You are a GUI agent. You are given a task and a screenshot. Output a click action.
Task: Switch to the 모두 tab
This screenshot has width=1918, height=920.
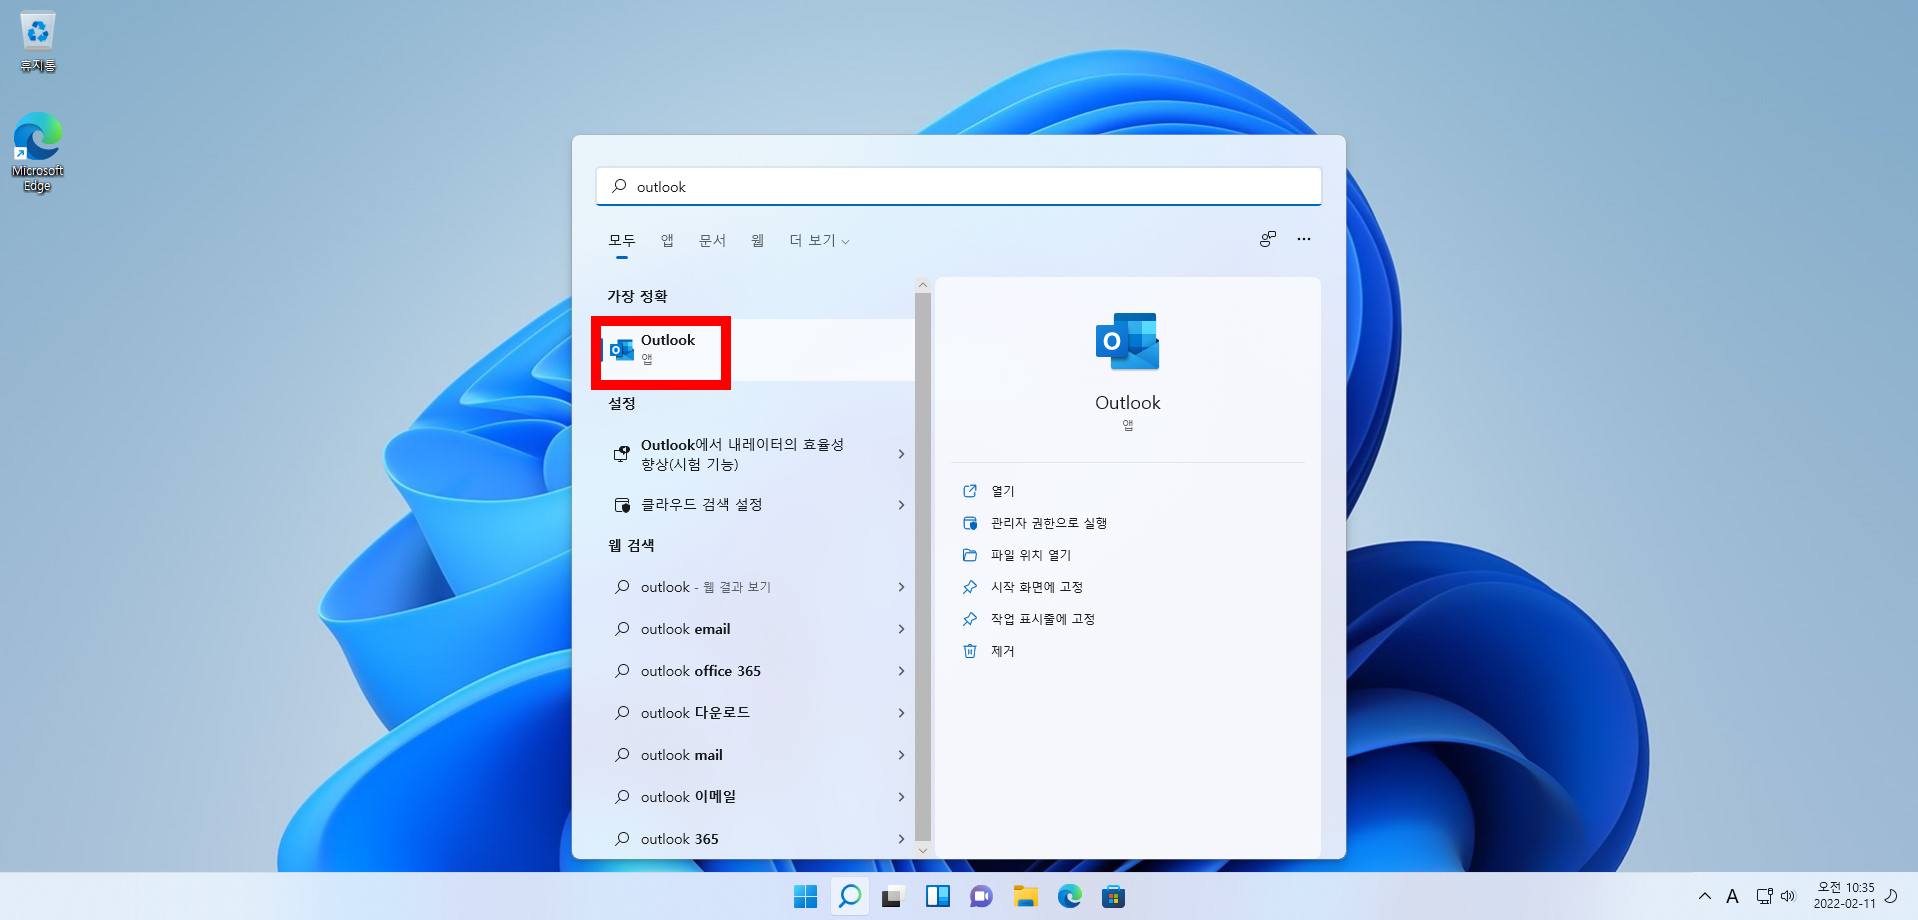click(x=622, y=241)
